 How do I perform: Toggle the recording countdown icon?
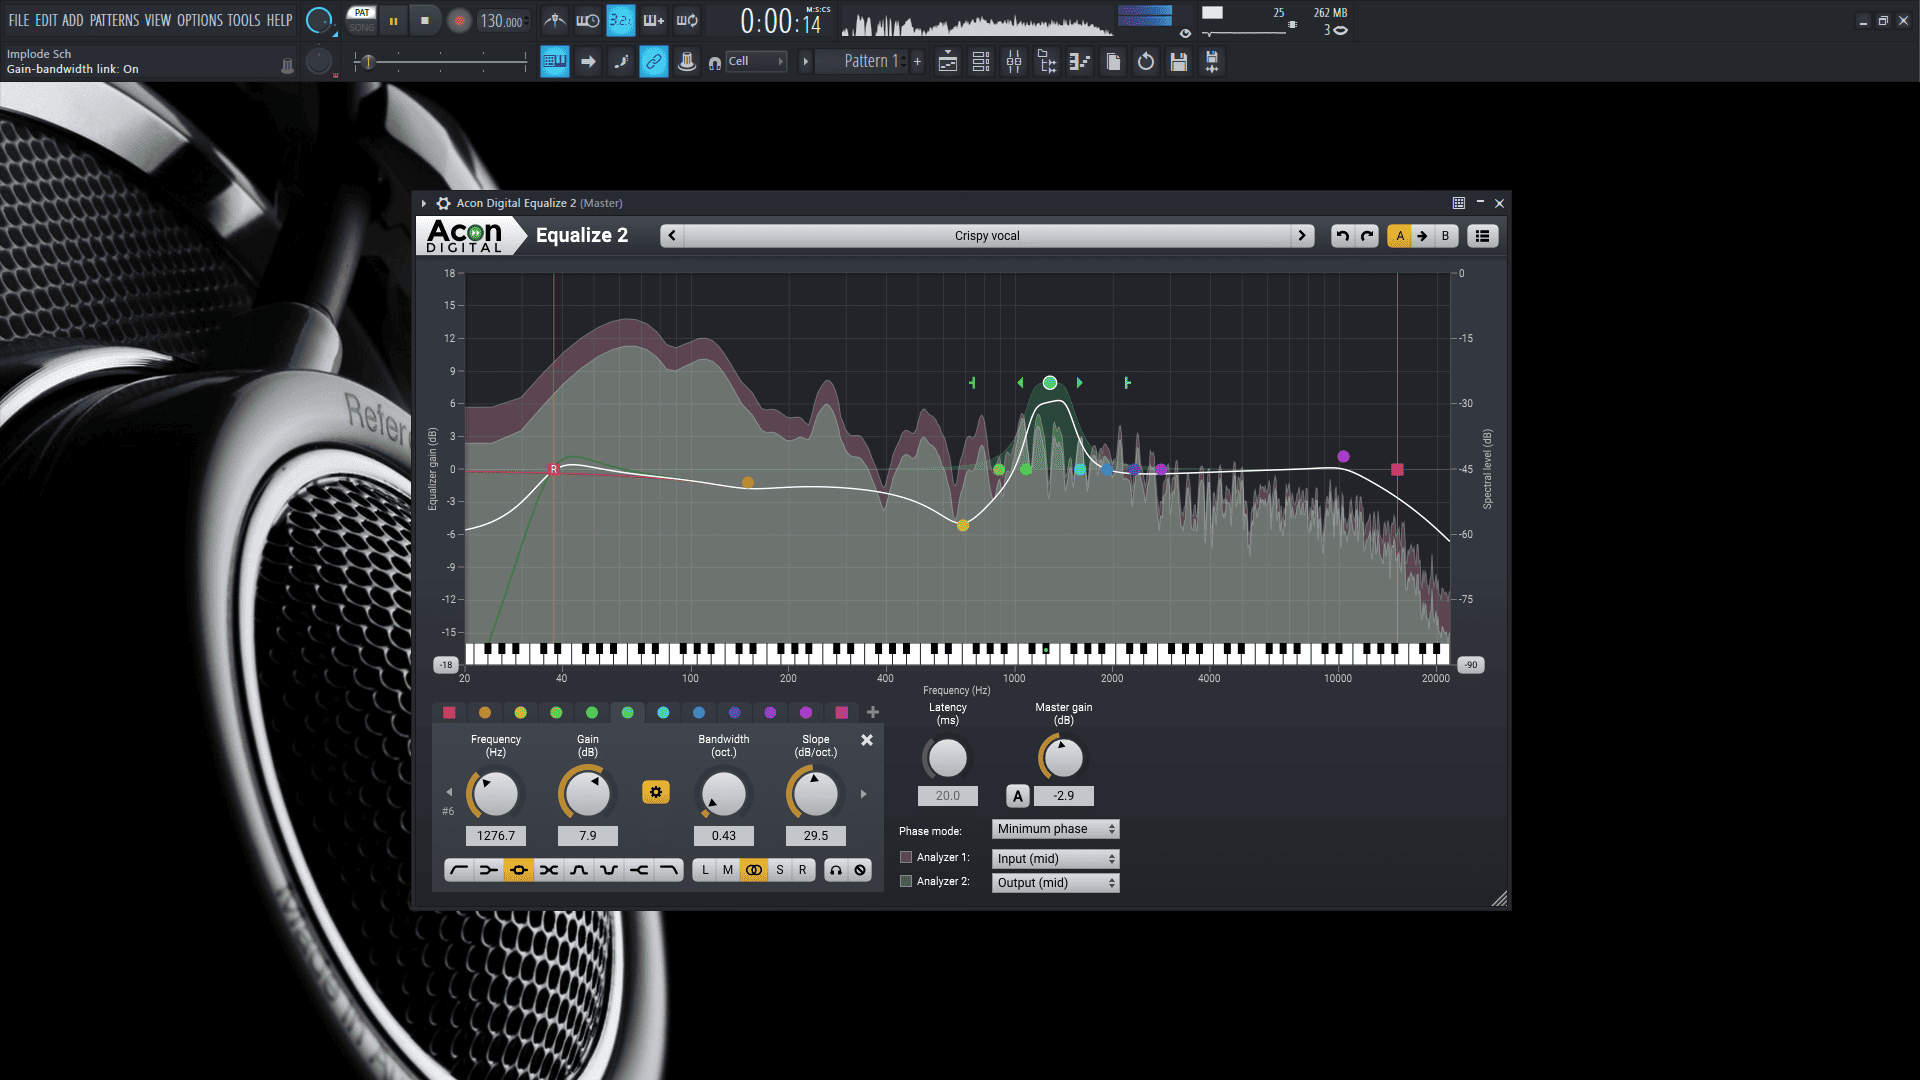tap(621, 20)
